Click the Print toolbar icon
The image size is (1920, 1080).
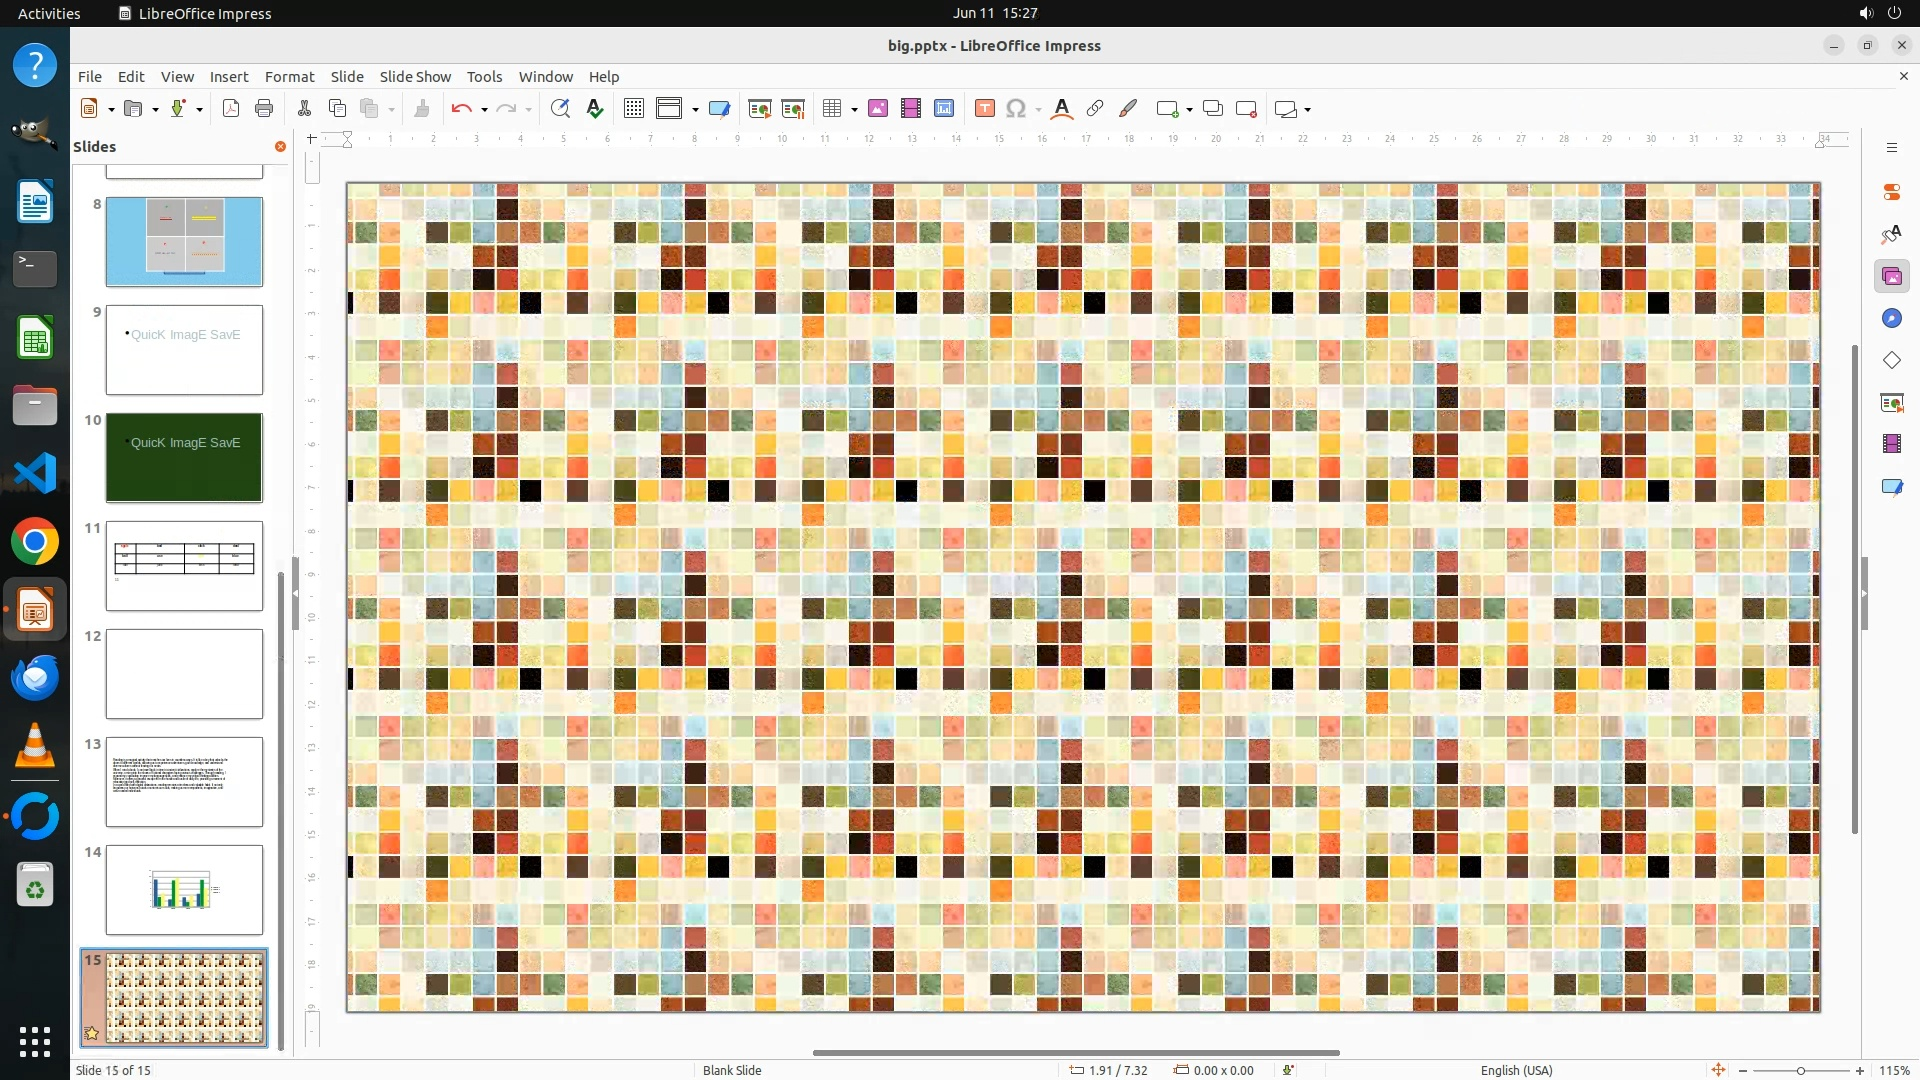pyautogui.click(x=264, y=109)
